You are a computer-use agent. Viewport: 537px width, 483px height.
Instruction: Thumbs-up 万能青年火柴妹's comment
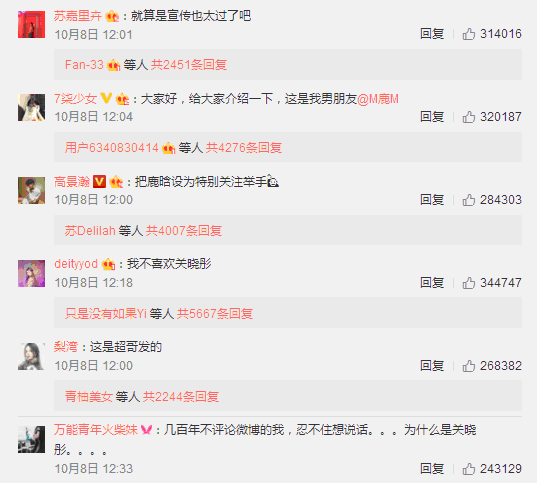469,469
